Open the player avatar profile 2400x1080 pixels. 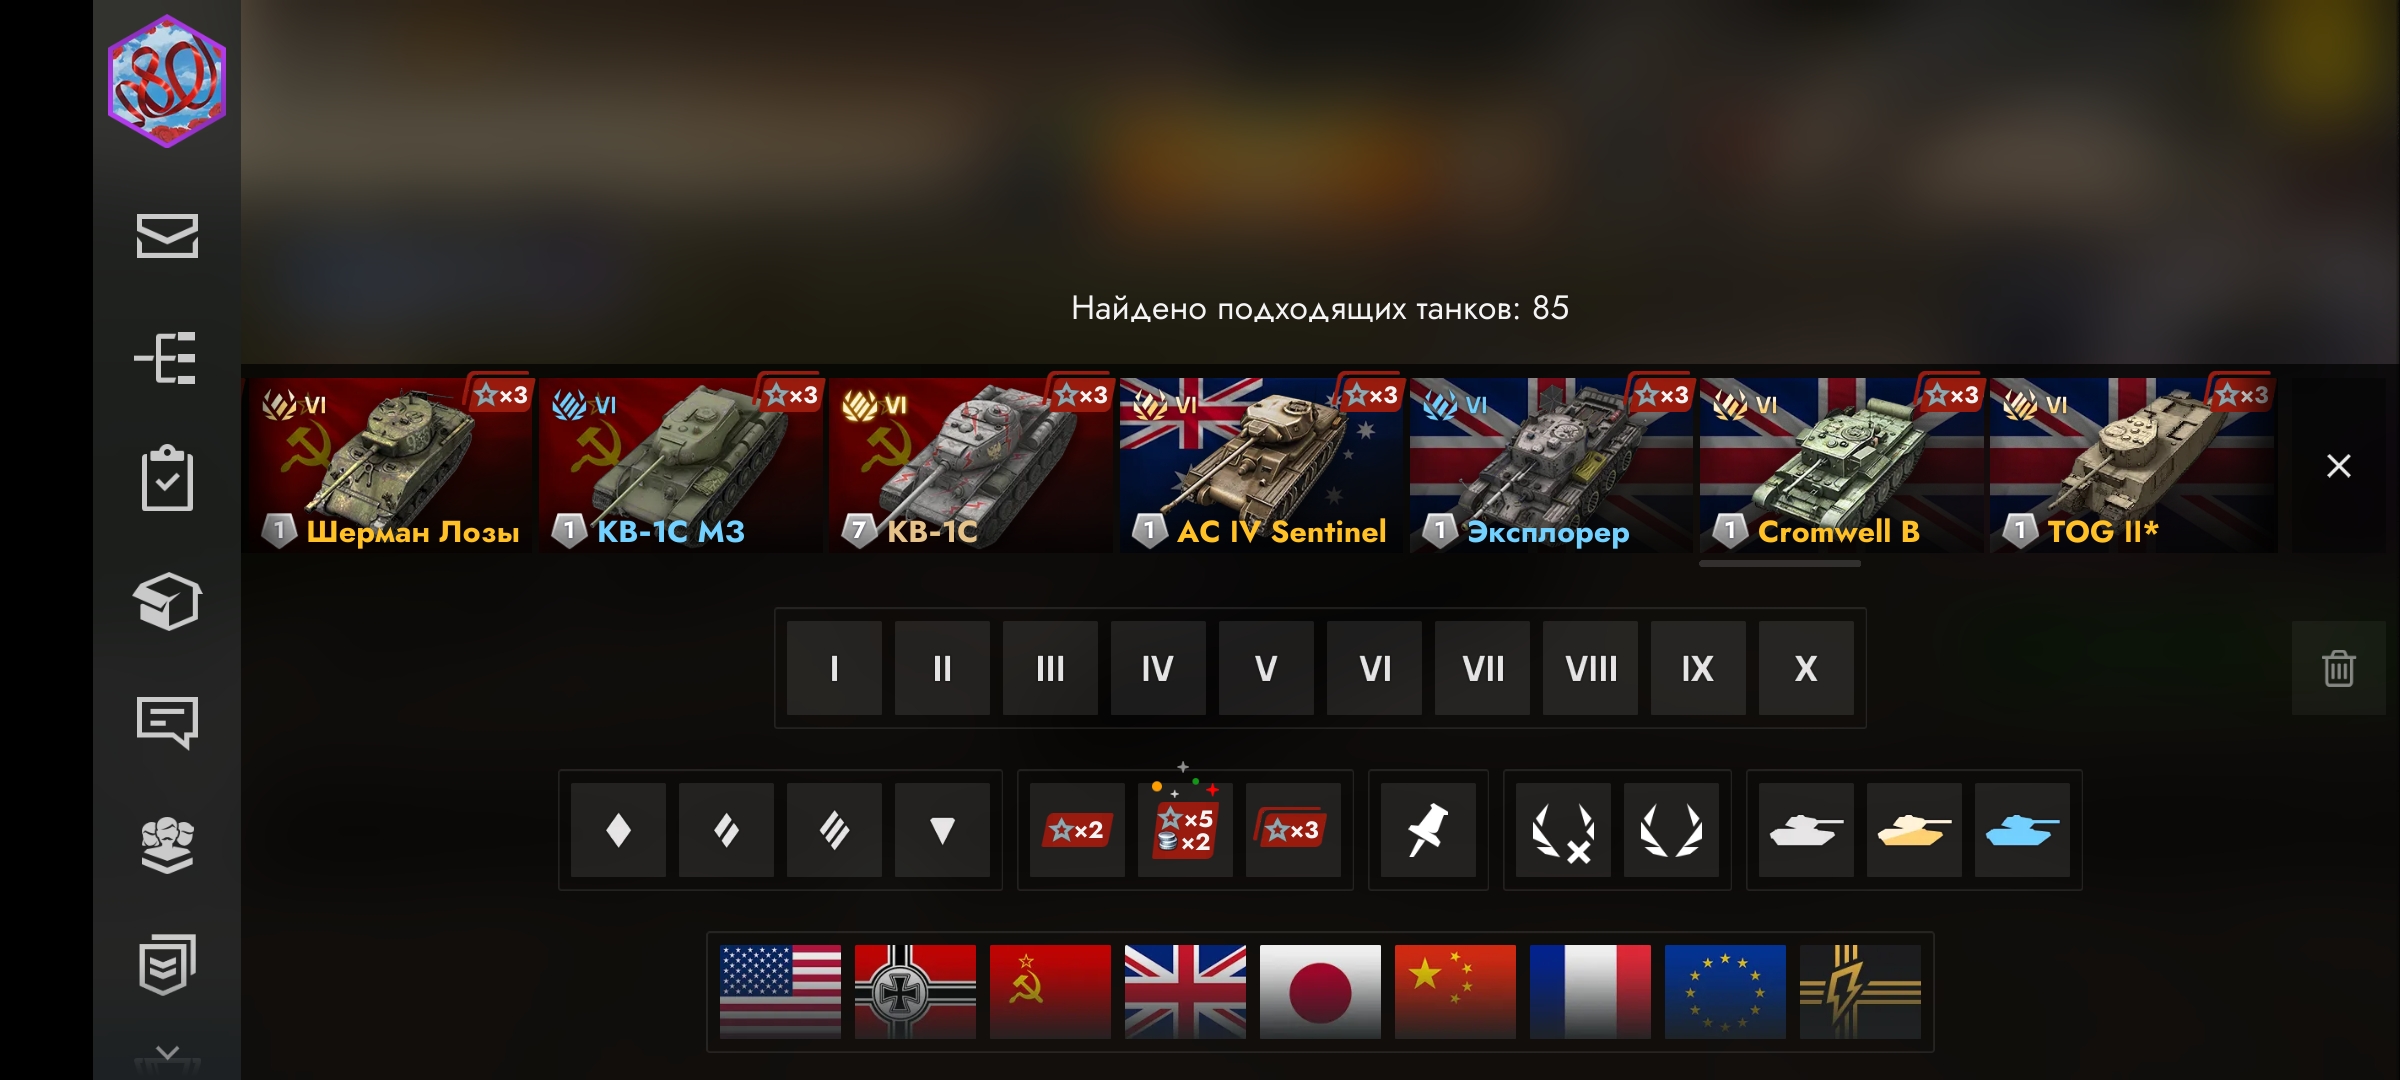coord(167,82)
